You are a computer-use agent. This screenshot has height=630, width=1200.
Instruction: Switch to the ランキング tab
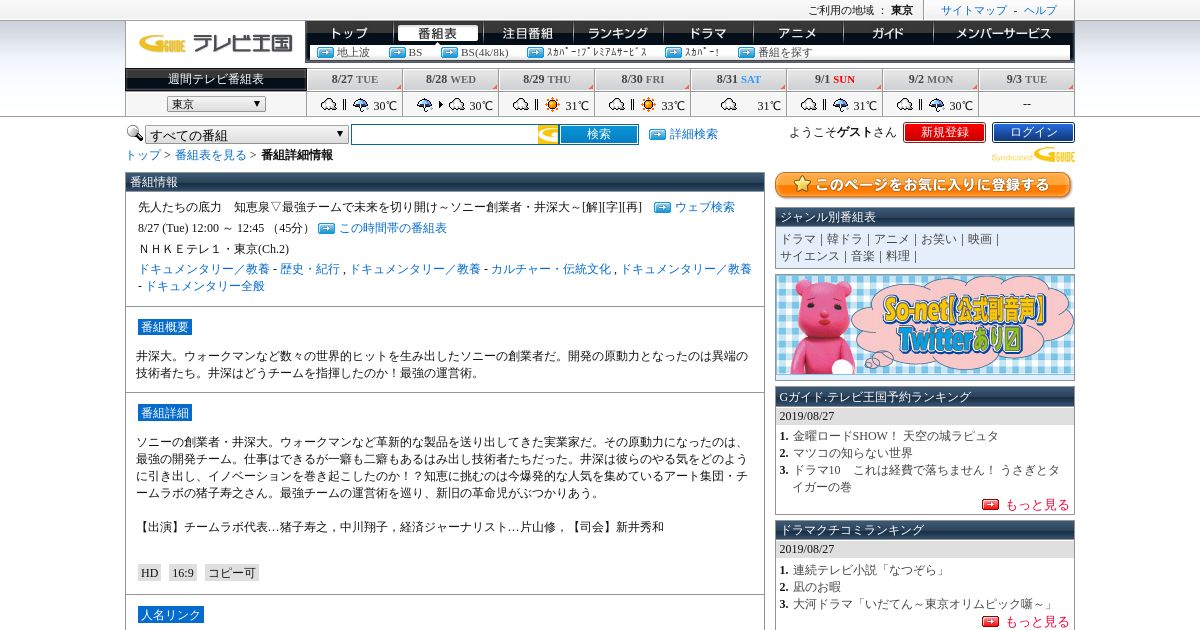coord(617,33)
